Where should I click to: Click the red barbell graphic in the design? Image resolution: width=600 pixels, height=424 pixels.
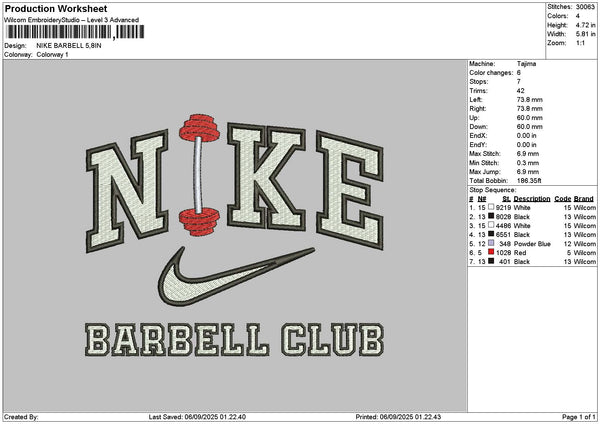pyautogui.click(x=199, y=174)
